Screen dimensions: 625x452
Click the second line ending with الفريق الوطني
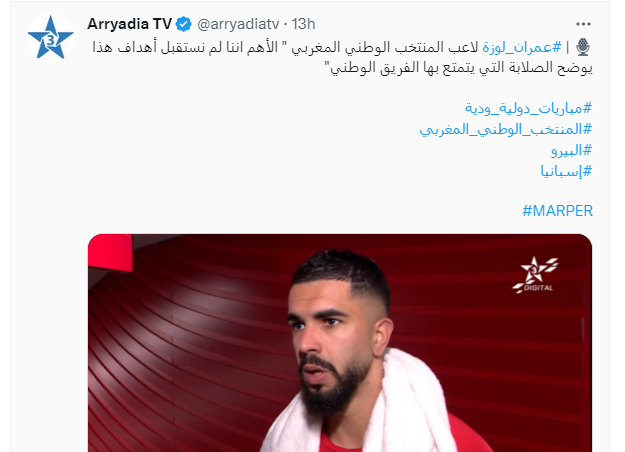[x=461, y=67]
